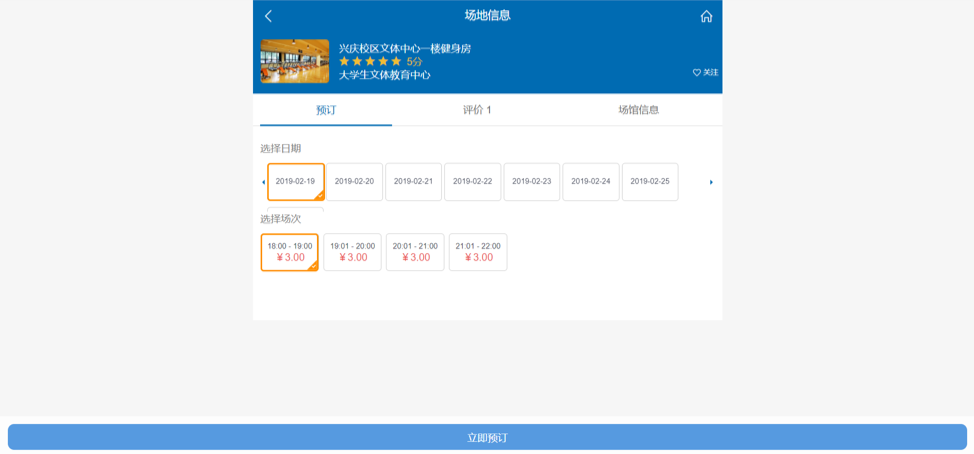Select date 2019-02-19

pos(296,182)
